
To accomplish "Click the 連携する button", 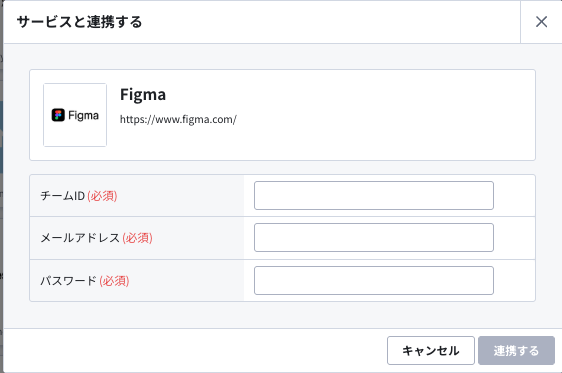I will (x=516, y=350).
